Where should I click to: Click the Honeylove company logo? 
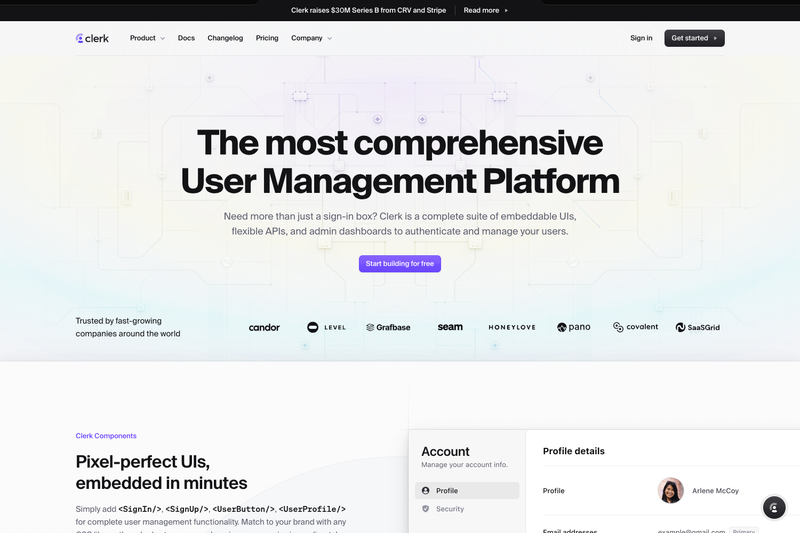click(x=512, y=327)
